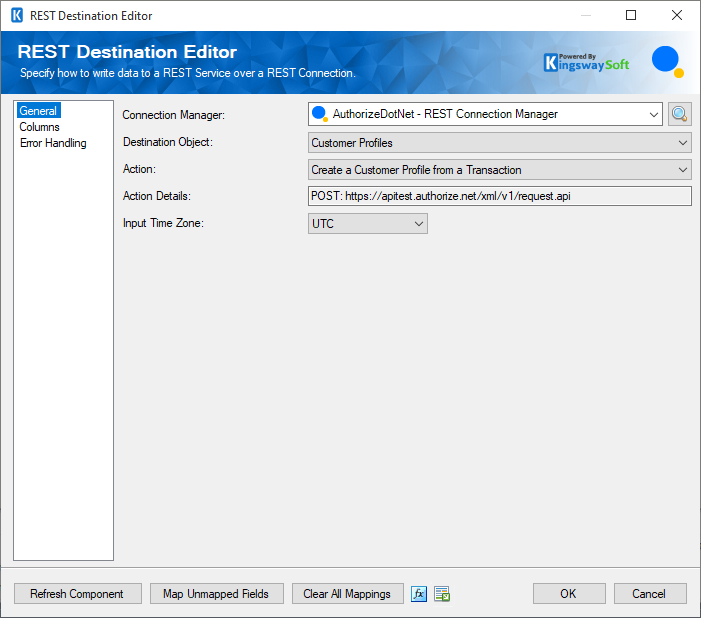This screenshot has height=618, width=701.
Task: Confirm with the OK button
Action: tap(569, 594)
